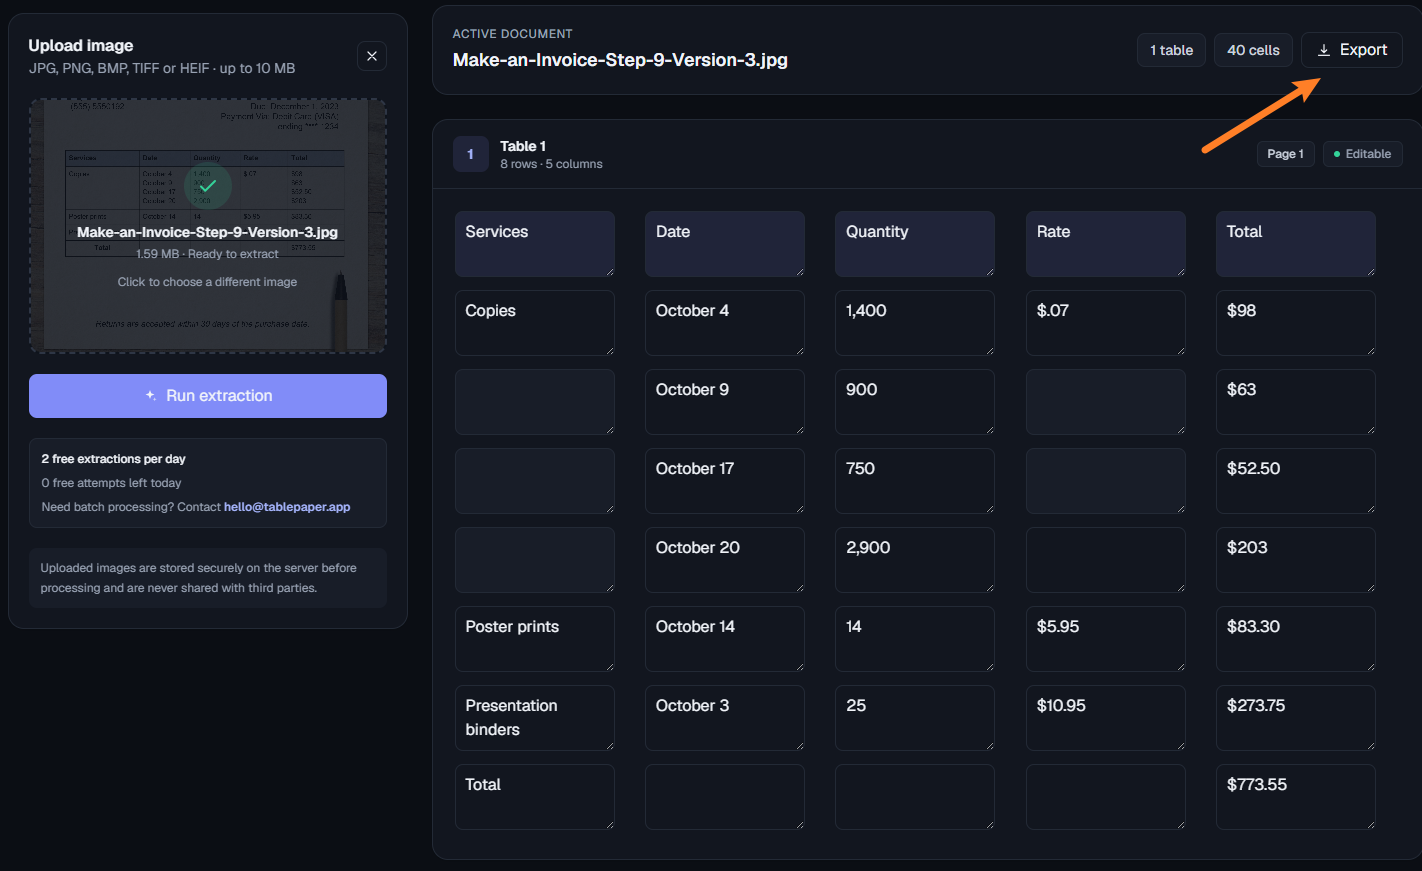Viewport: 1422px width, 871px height.
Task: Click the Presentation binders cell
Action: (x=535, y=718)
